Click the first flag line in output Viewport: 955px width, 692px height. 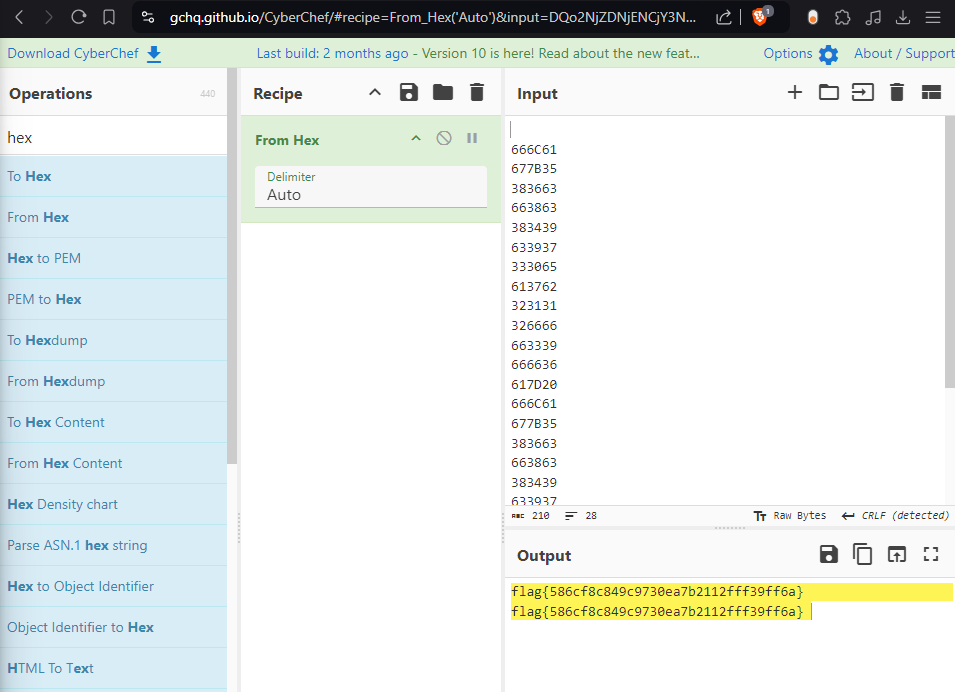click(x=657, y=591)
